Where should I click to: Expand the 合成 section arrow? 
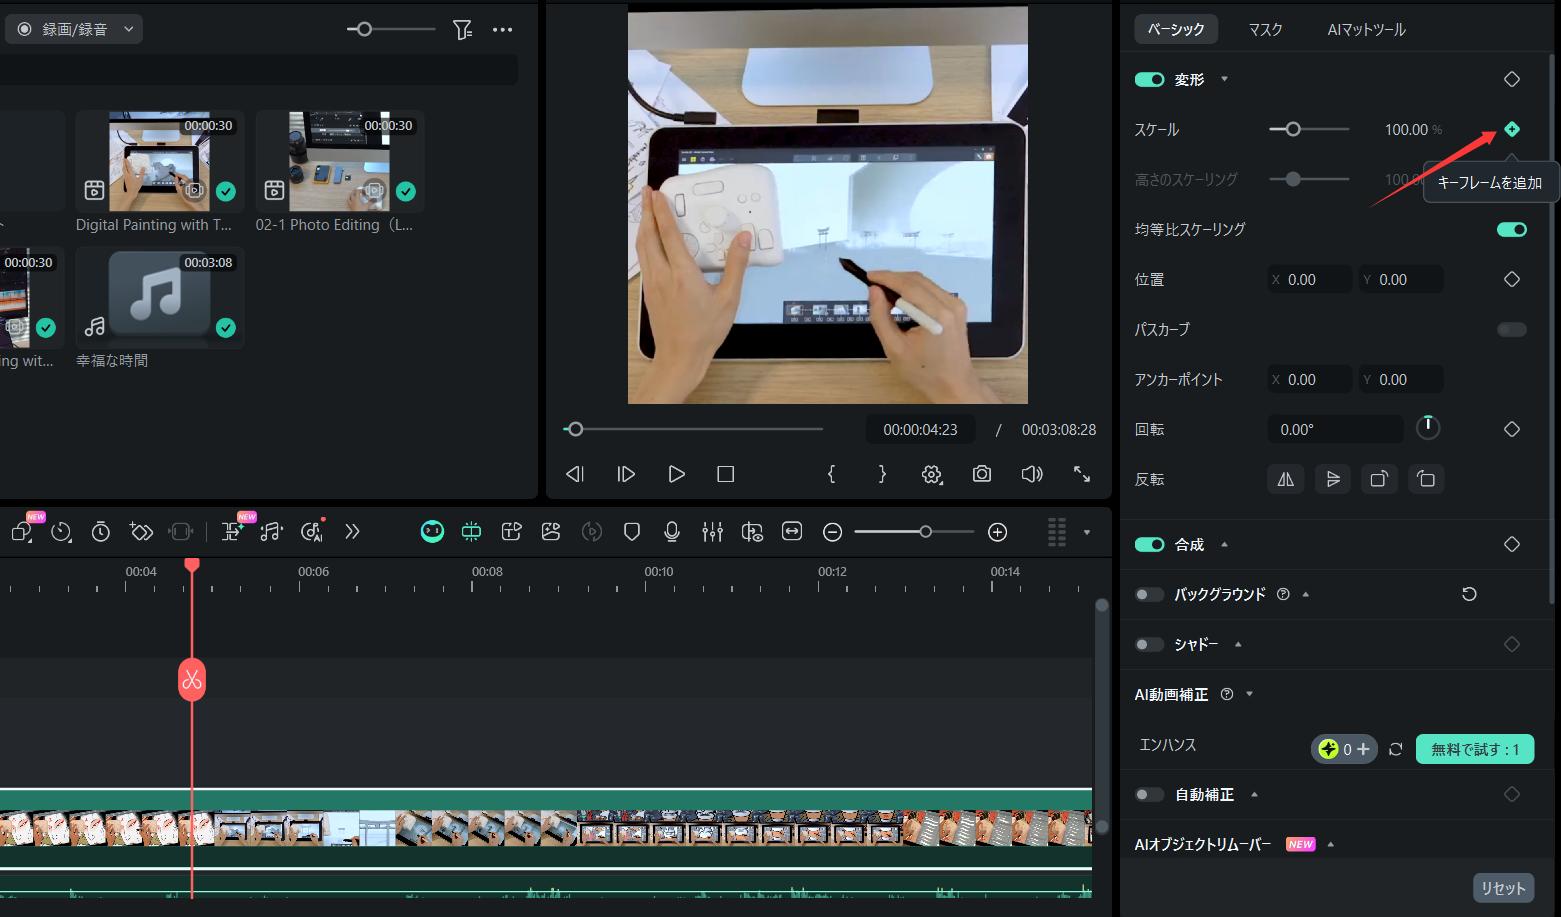1224,545
